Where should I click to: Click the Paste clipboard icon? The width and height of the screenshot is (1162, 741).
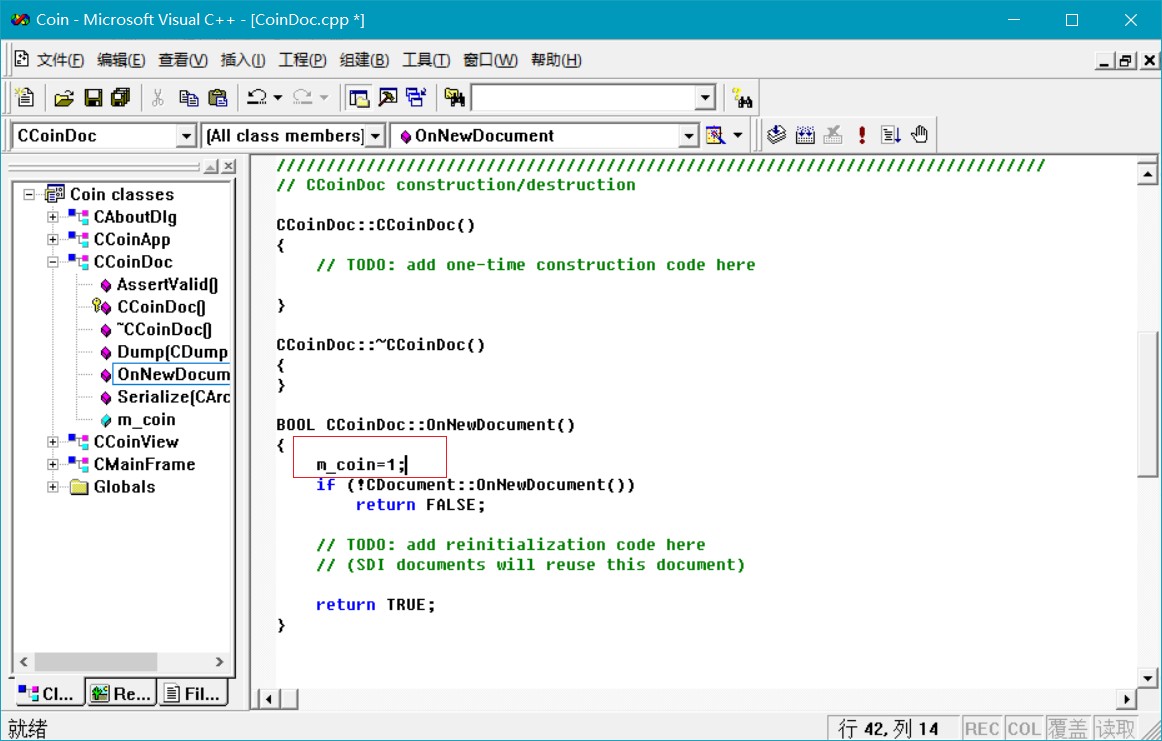[x=217, y=98]
